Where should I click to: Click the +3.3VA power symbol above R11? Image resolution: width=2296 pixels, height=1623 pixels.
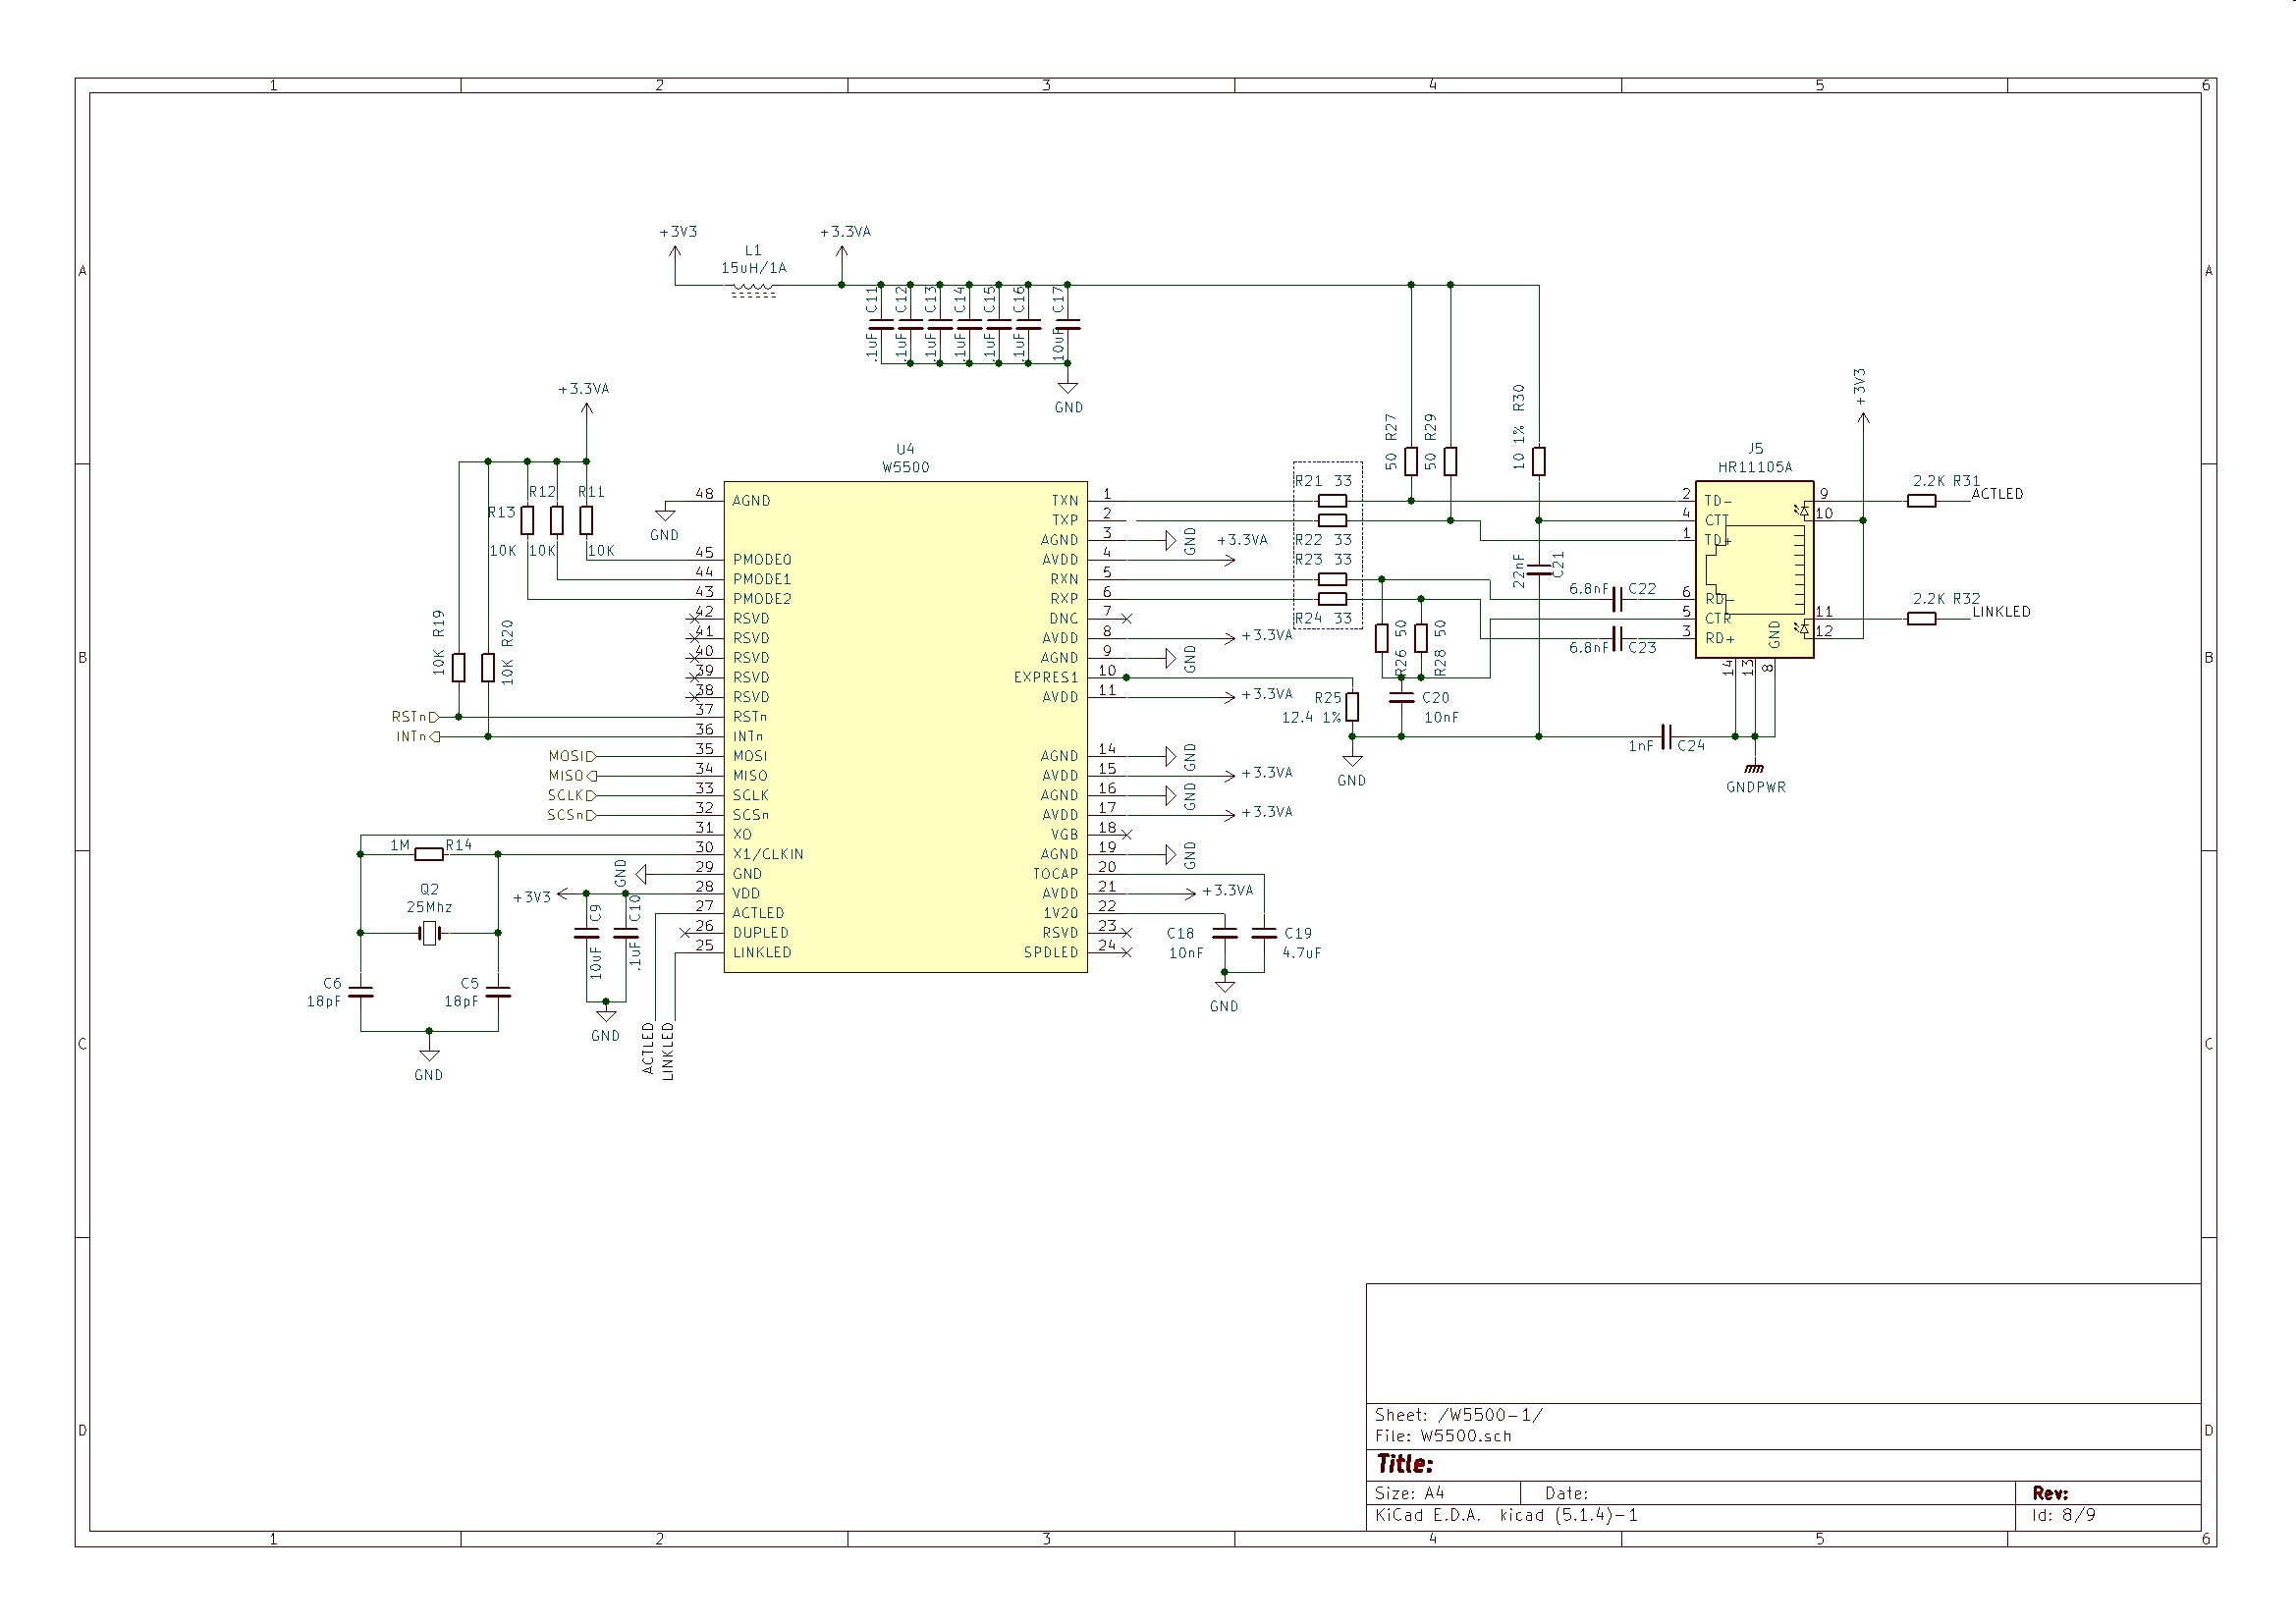(586, 410)
